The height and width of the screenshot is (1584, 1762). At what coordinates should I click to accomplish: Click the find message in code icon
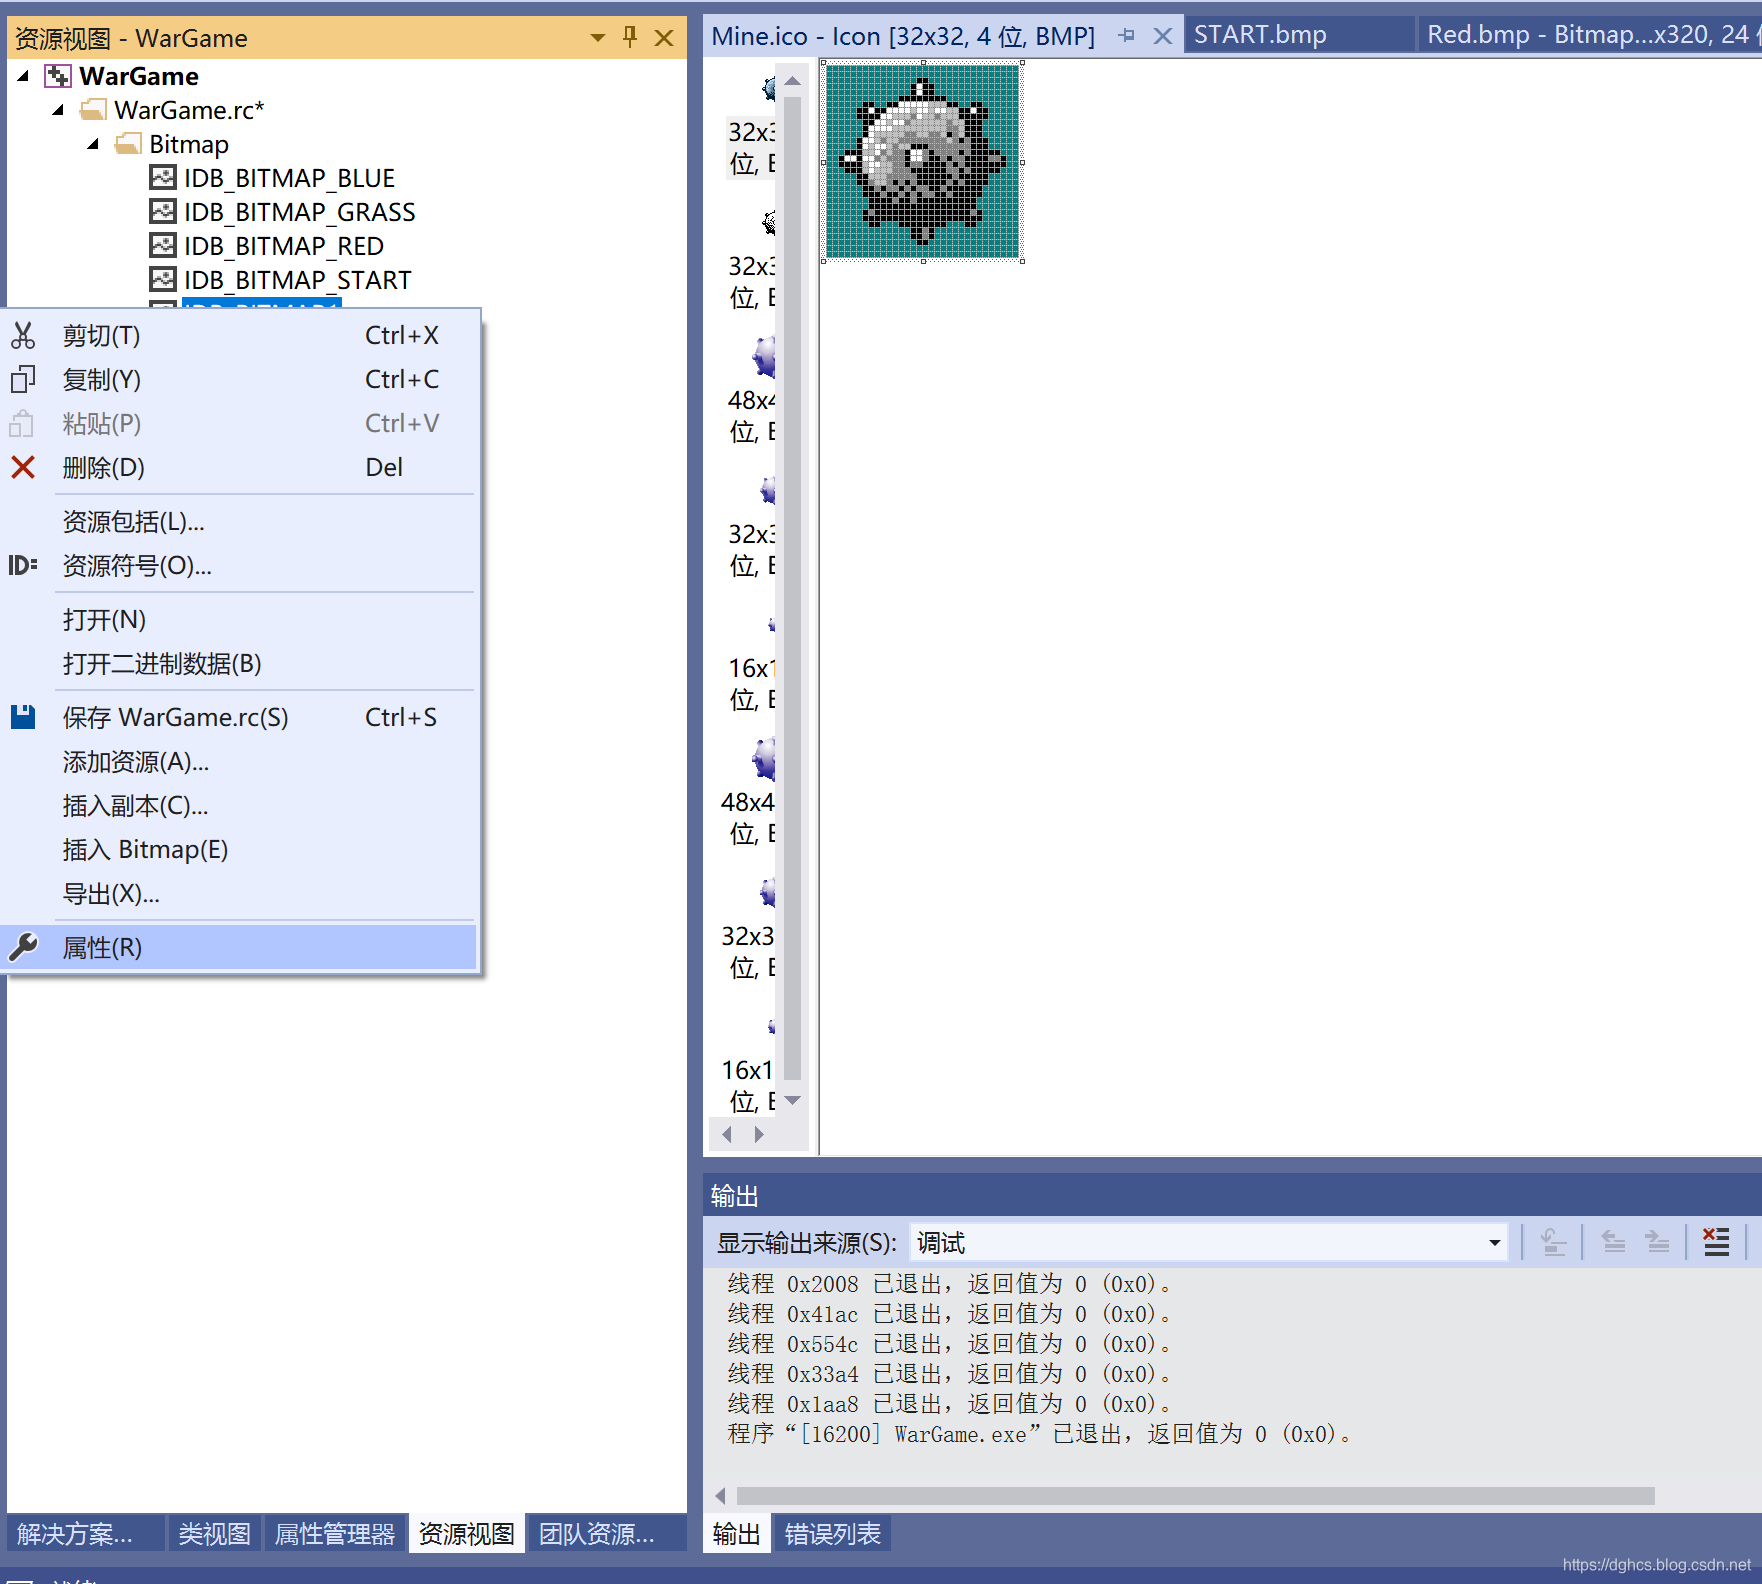(x=1553, y=1242)
